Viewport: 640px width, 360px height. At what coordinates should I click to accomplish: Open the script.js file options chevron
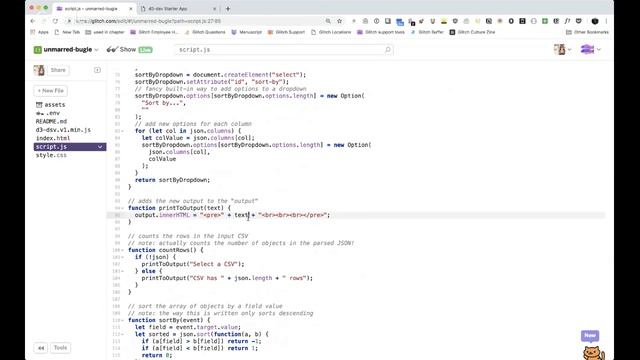100,147
